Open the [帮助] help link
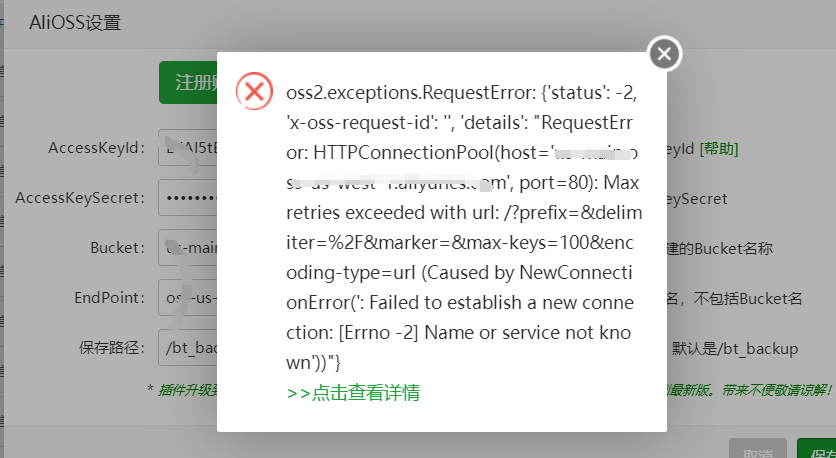Viewport: 836px width, 458px height. point(719,149)
